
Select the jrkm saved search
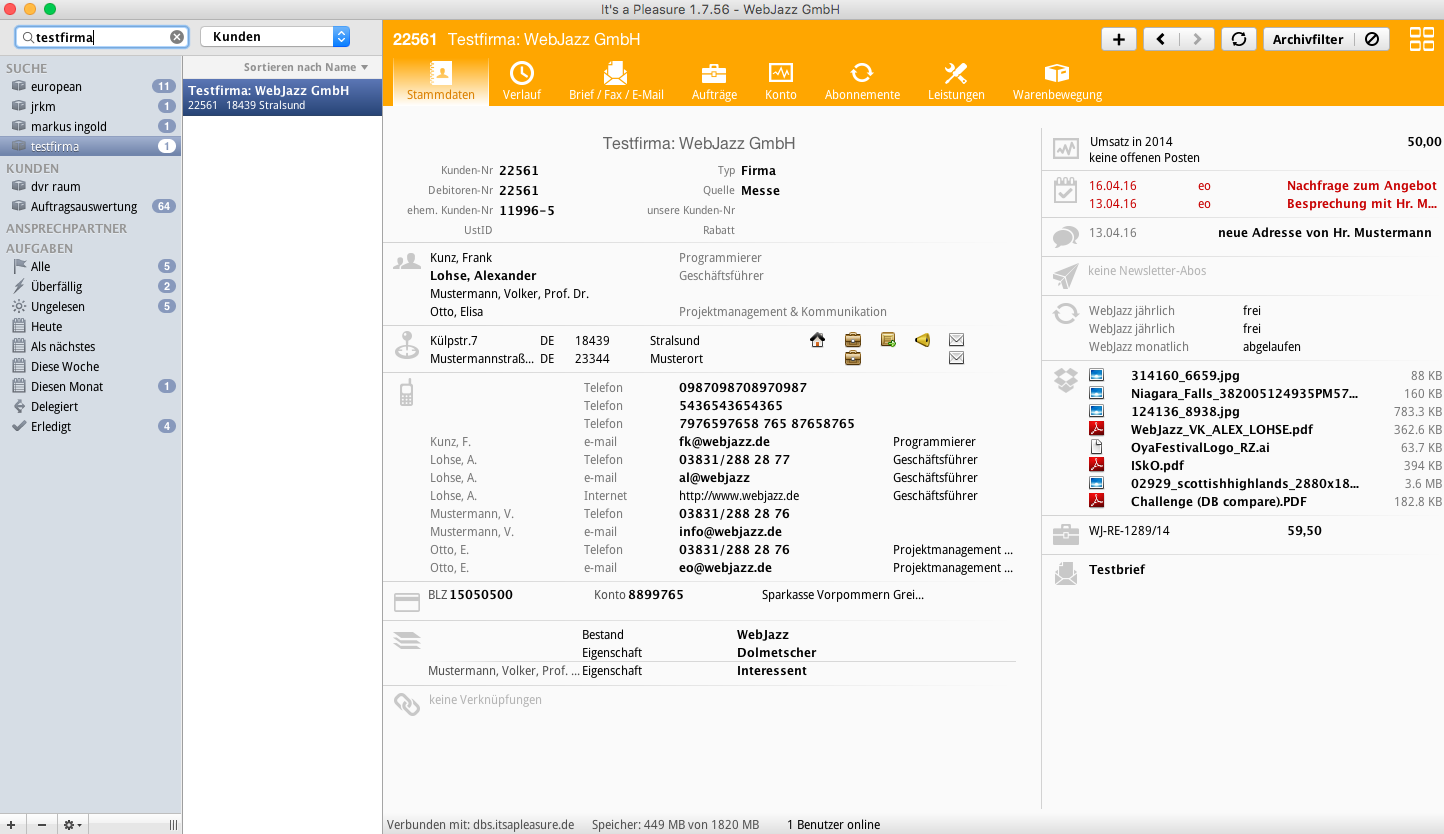pyautogui.click(x=90, y=106)
